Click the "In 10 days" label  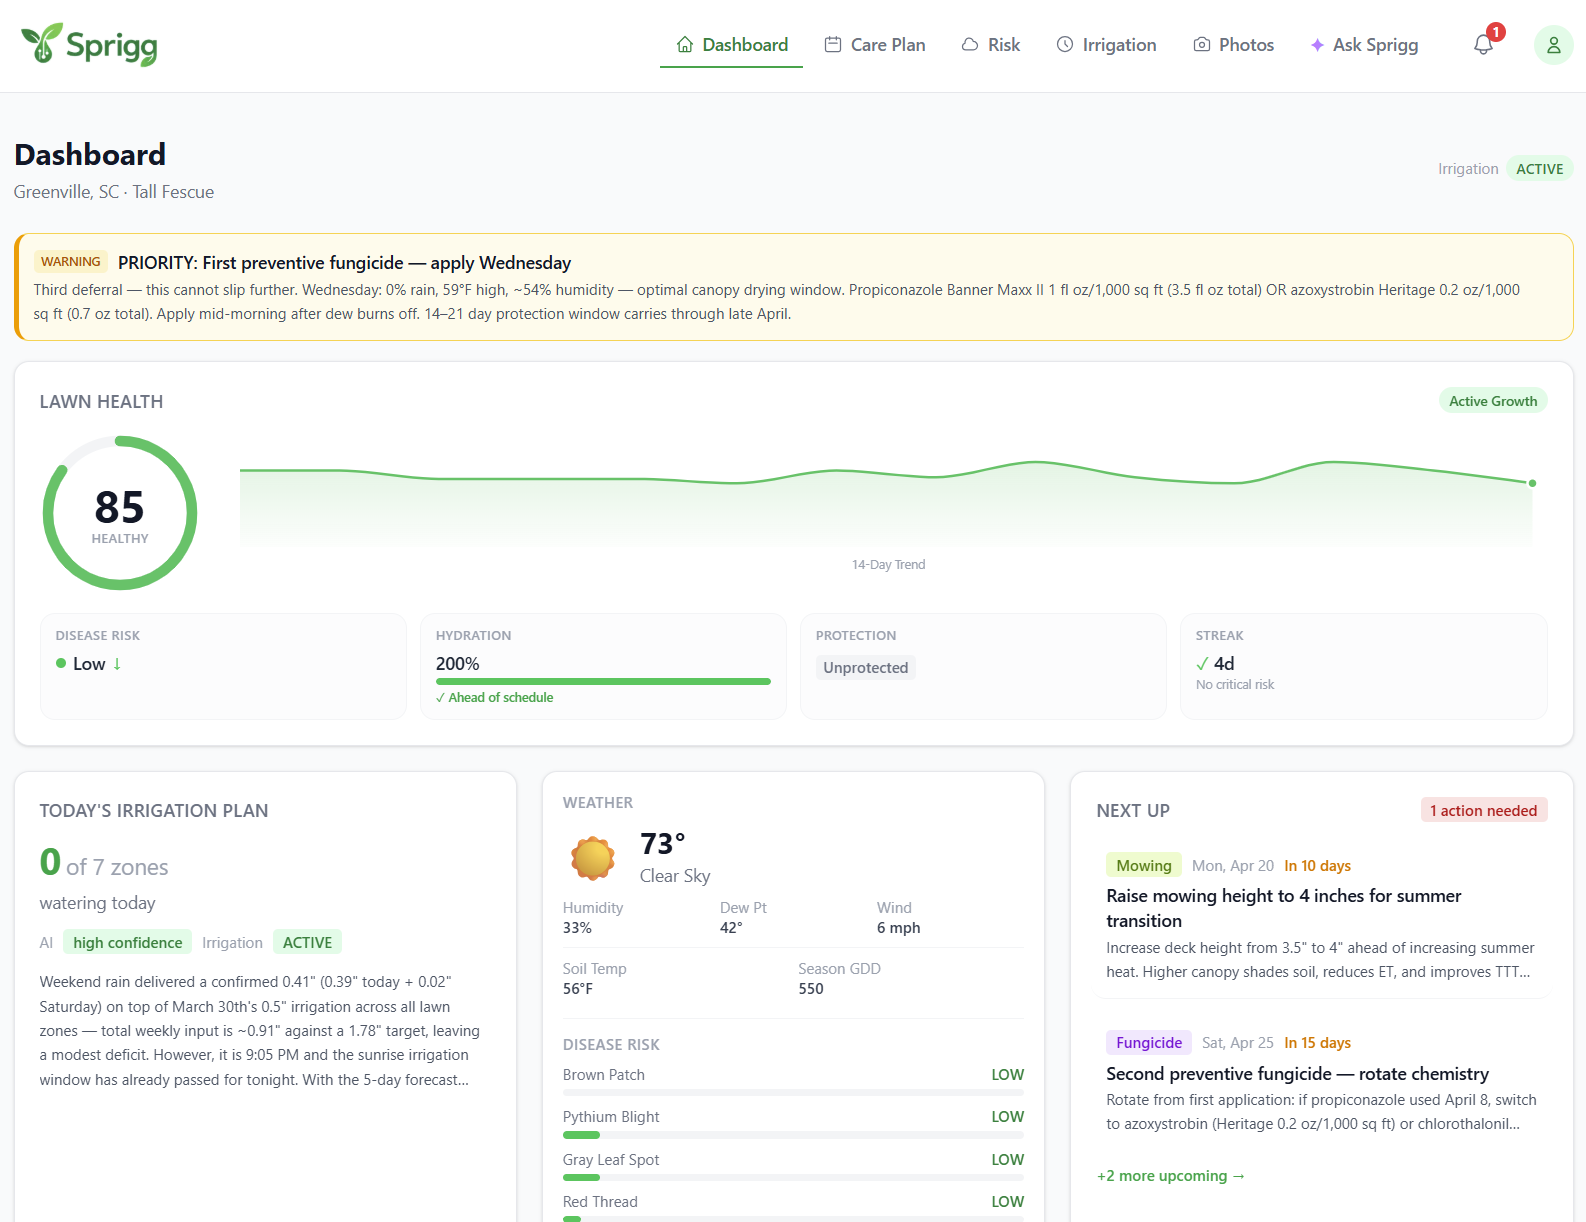(1317, 866)
